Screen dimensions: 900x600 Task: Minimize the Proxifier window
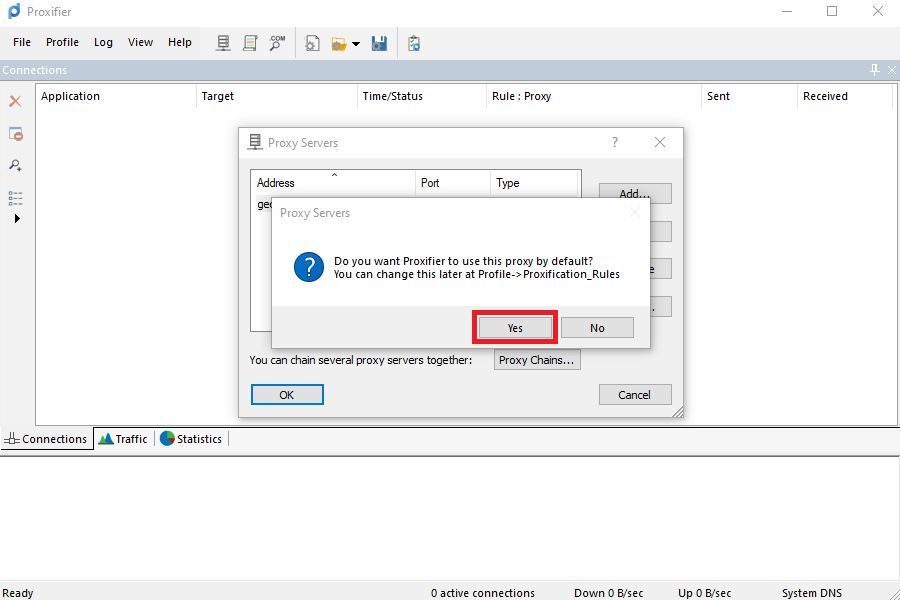click(787, 11)
